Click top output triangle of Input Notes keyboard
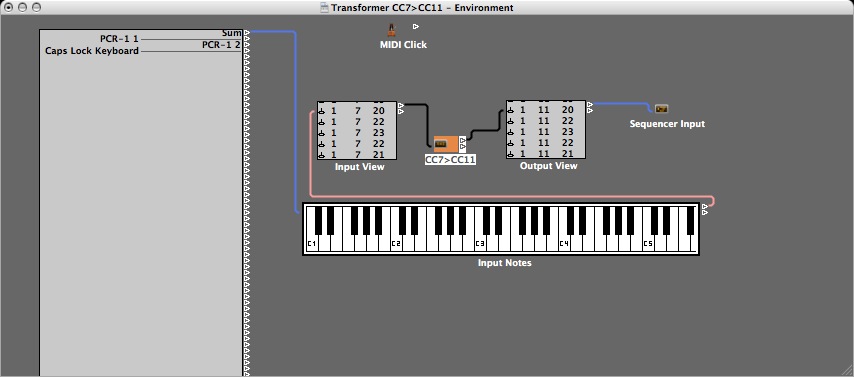This screenshot has width=854, height=377. click(705, 206)
